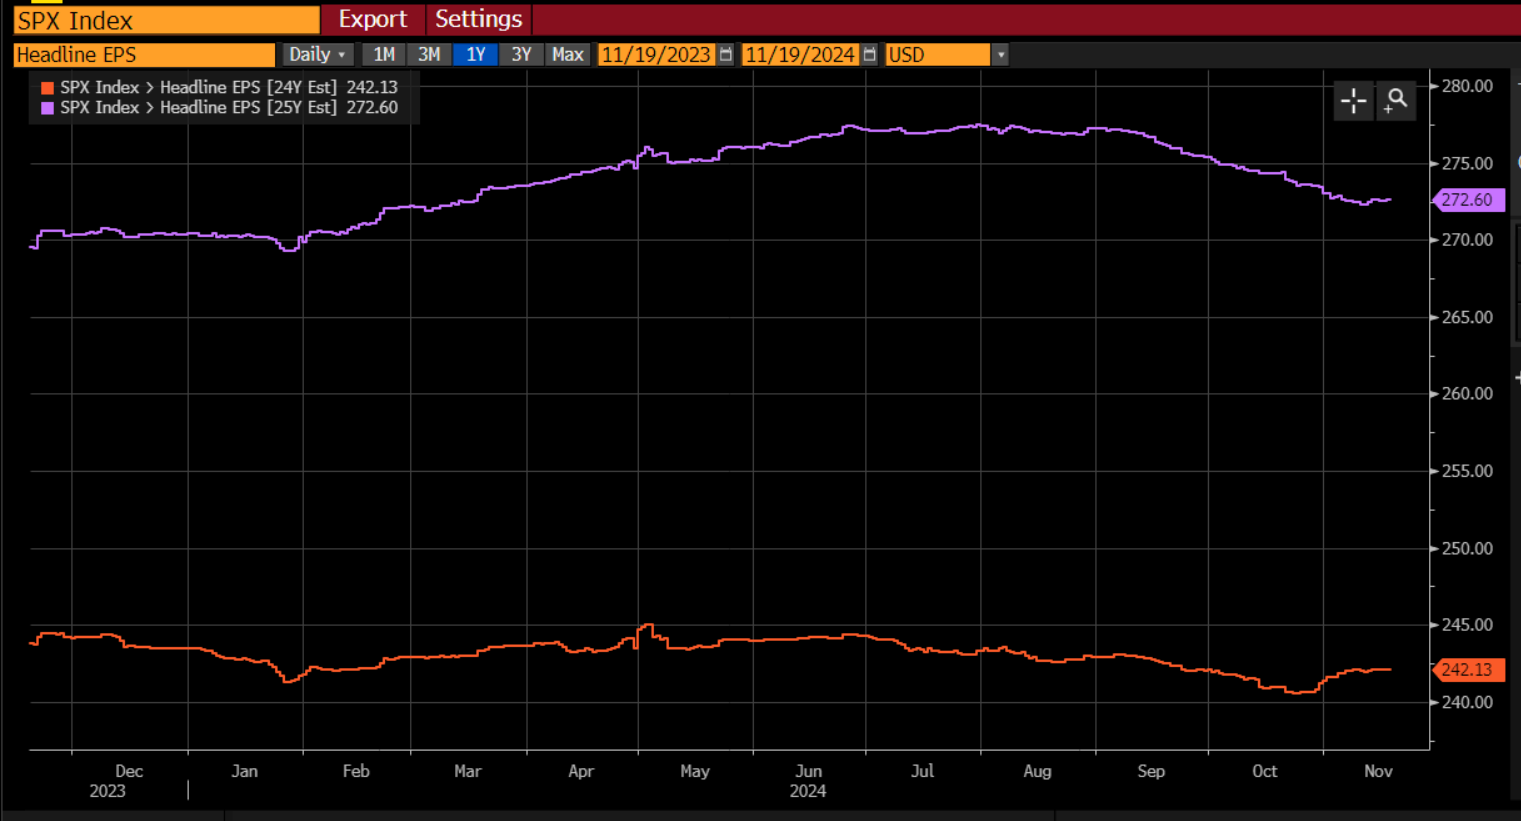Image resolution: width=1521 pixels, height=821 pixels.
Task: Click the SPX Index security field
Action: click(x=165, y=20)
